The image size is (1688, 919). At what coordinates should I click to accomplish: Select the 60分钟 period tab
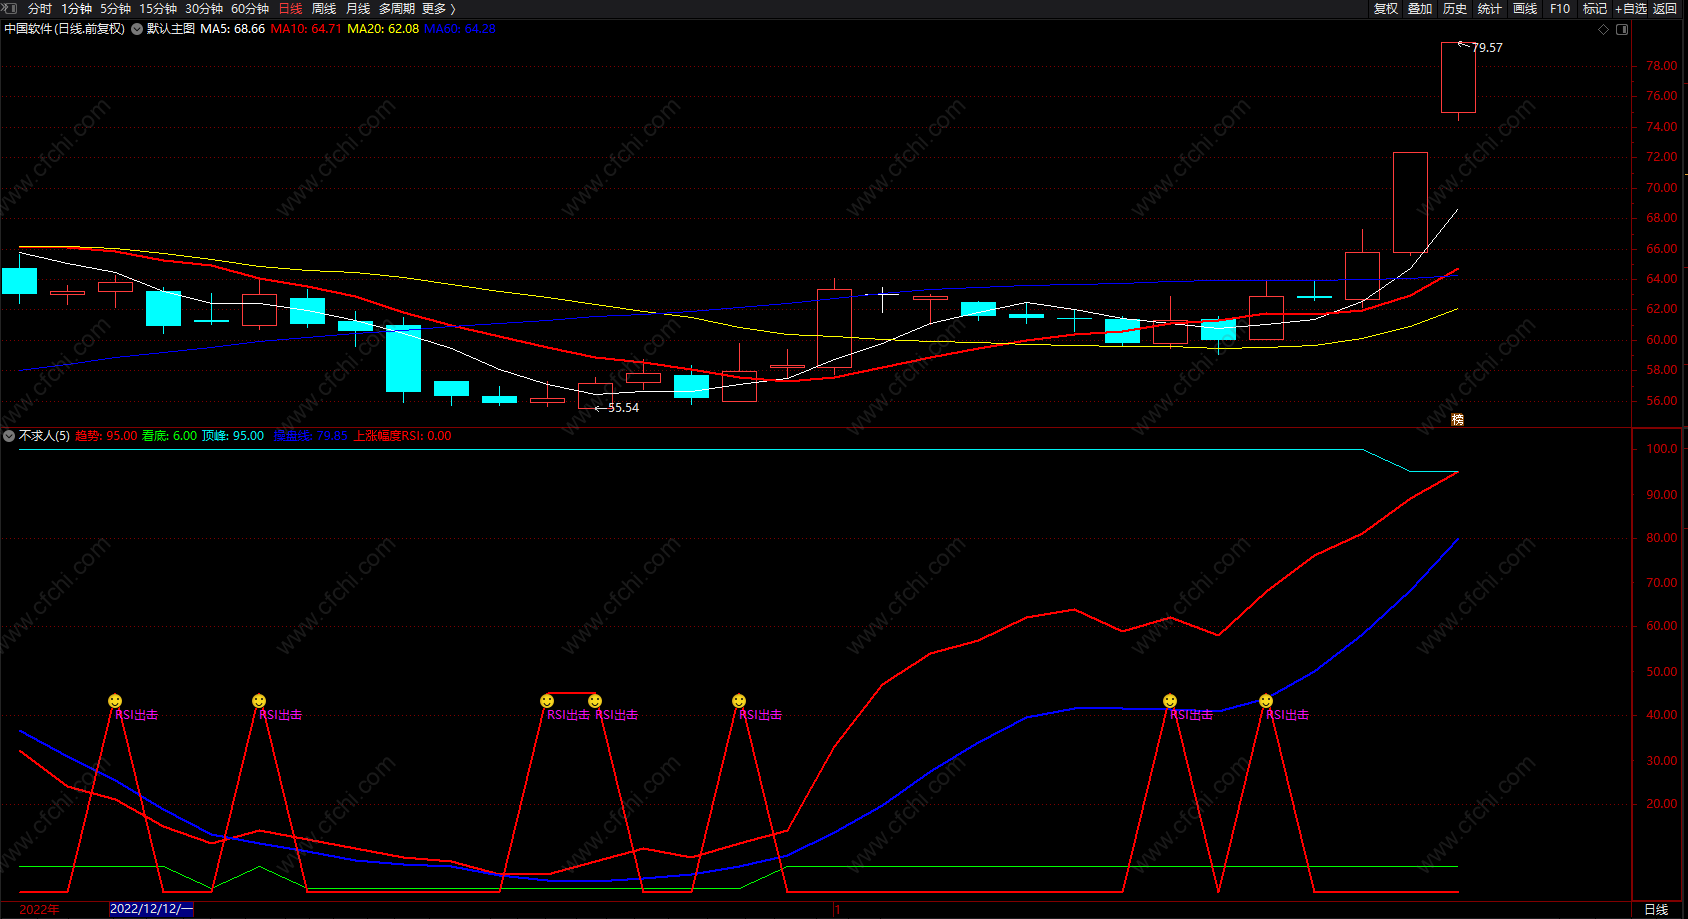pyautogui.click(x=250, y=8)
